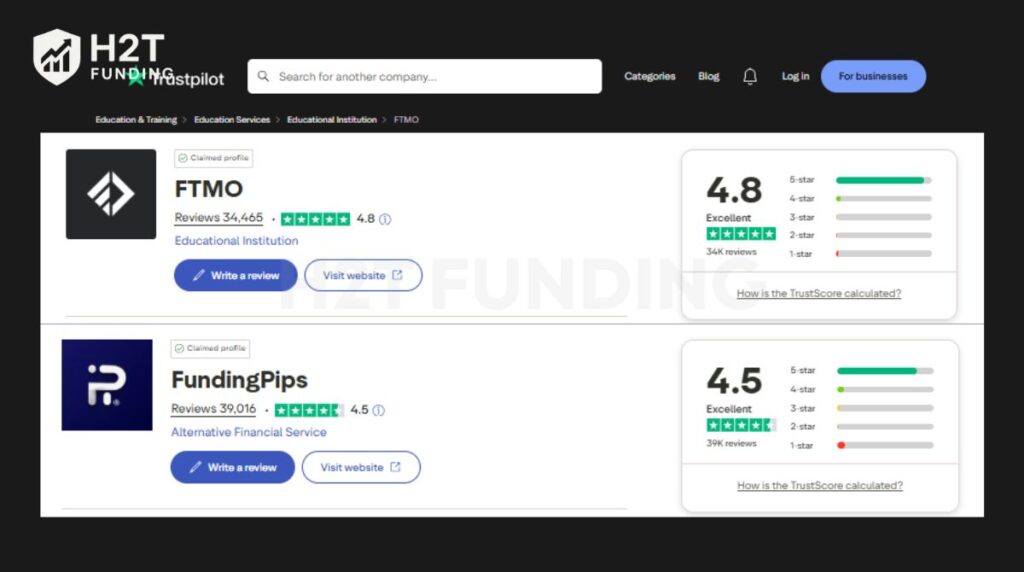Open the Blog menu item
This screenshot has width=1024, height=572.
point(709,76)
